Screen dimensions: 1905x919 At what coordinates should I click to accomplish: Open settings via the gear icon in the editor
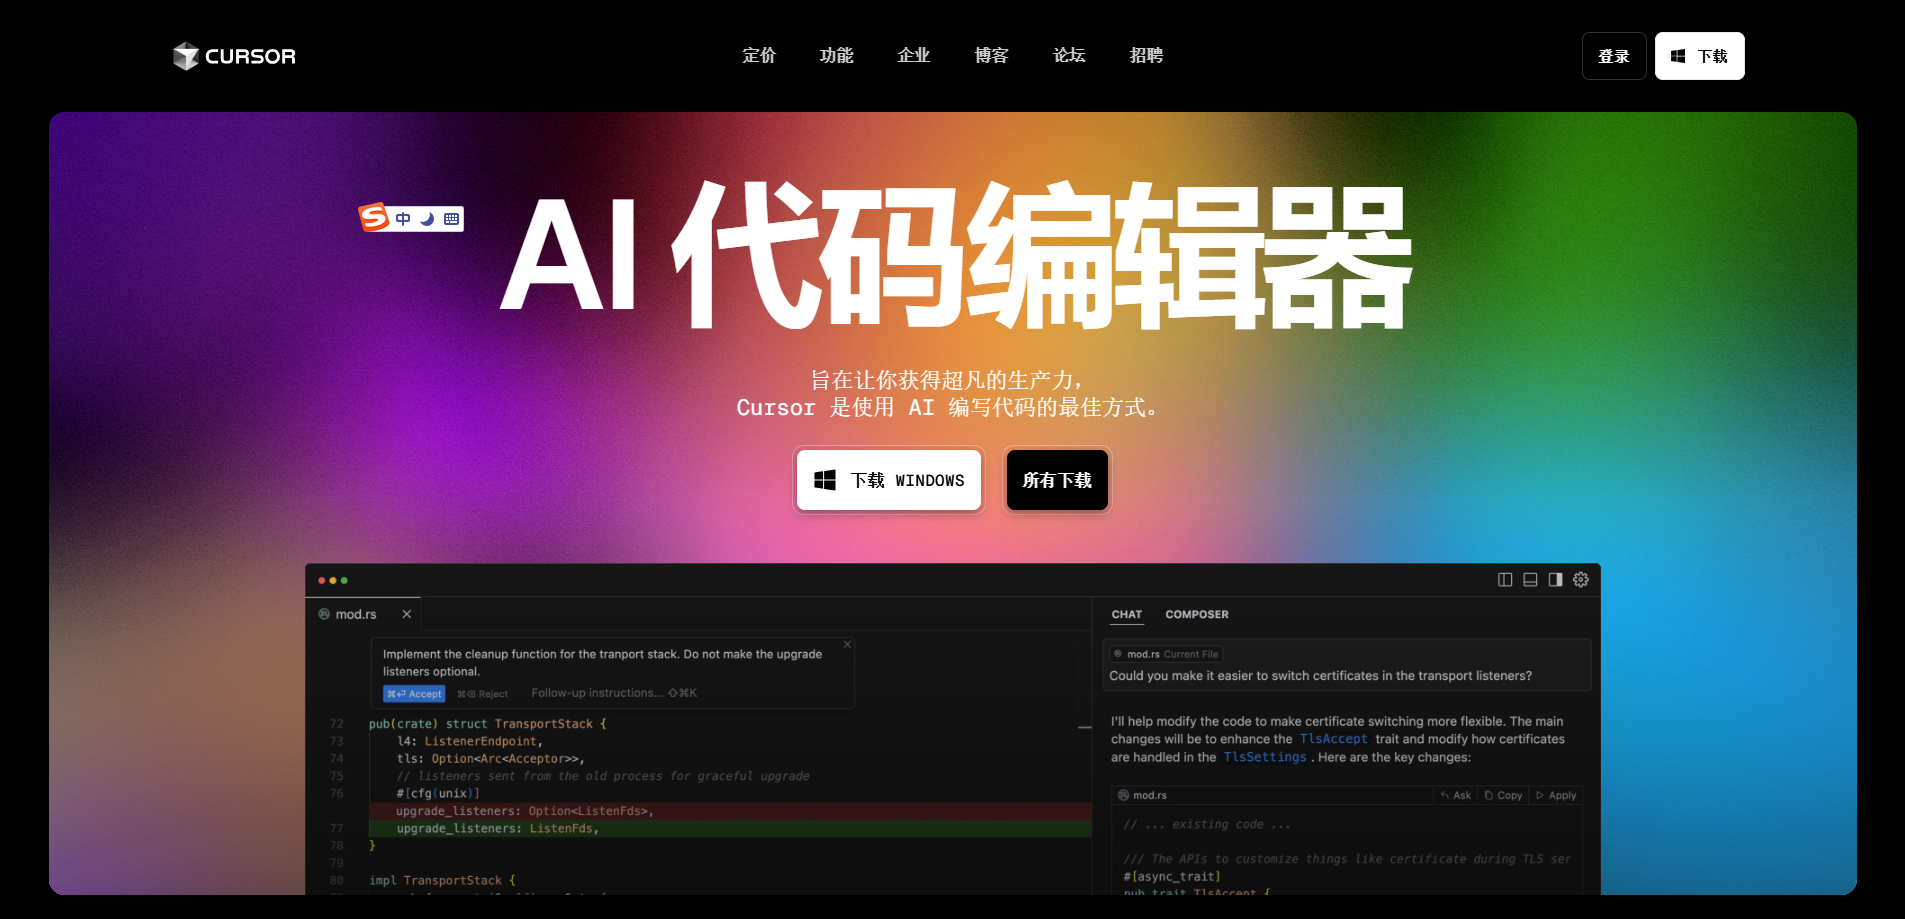point(1580,580)
